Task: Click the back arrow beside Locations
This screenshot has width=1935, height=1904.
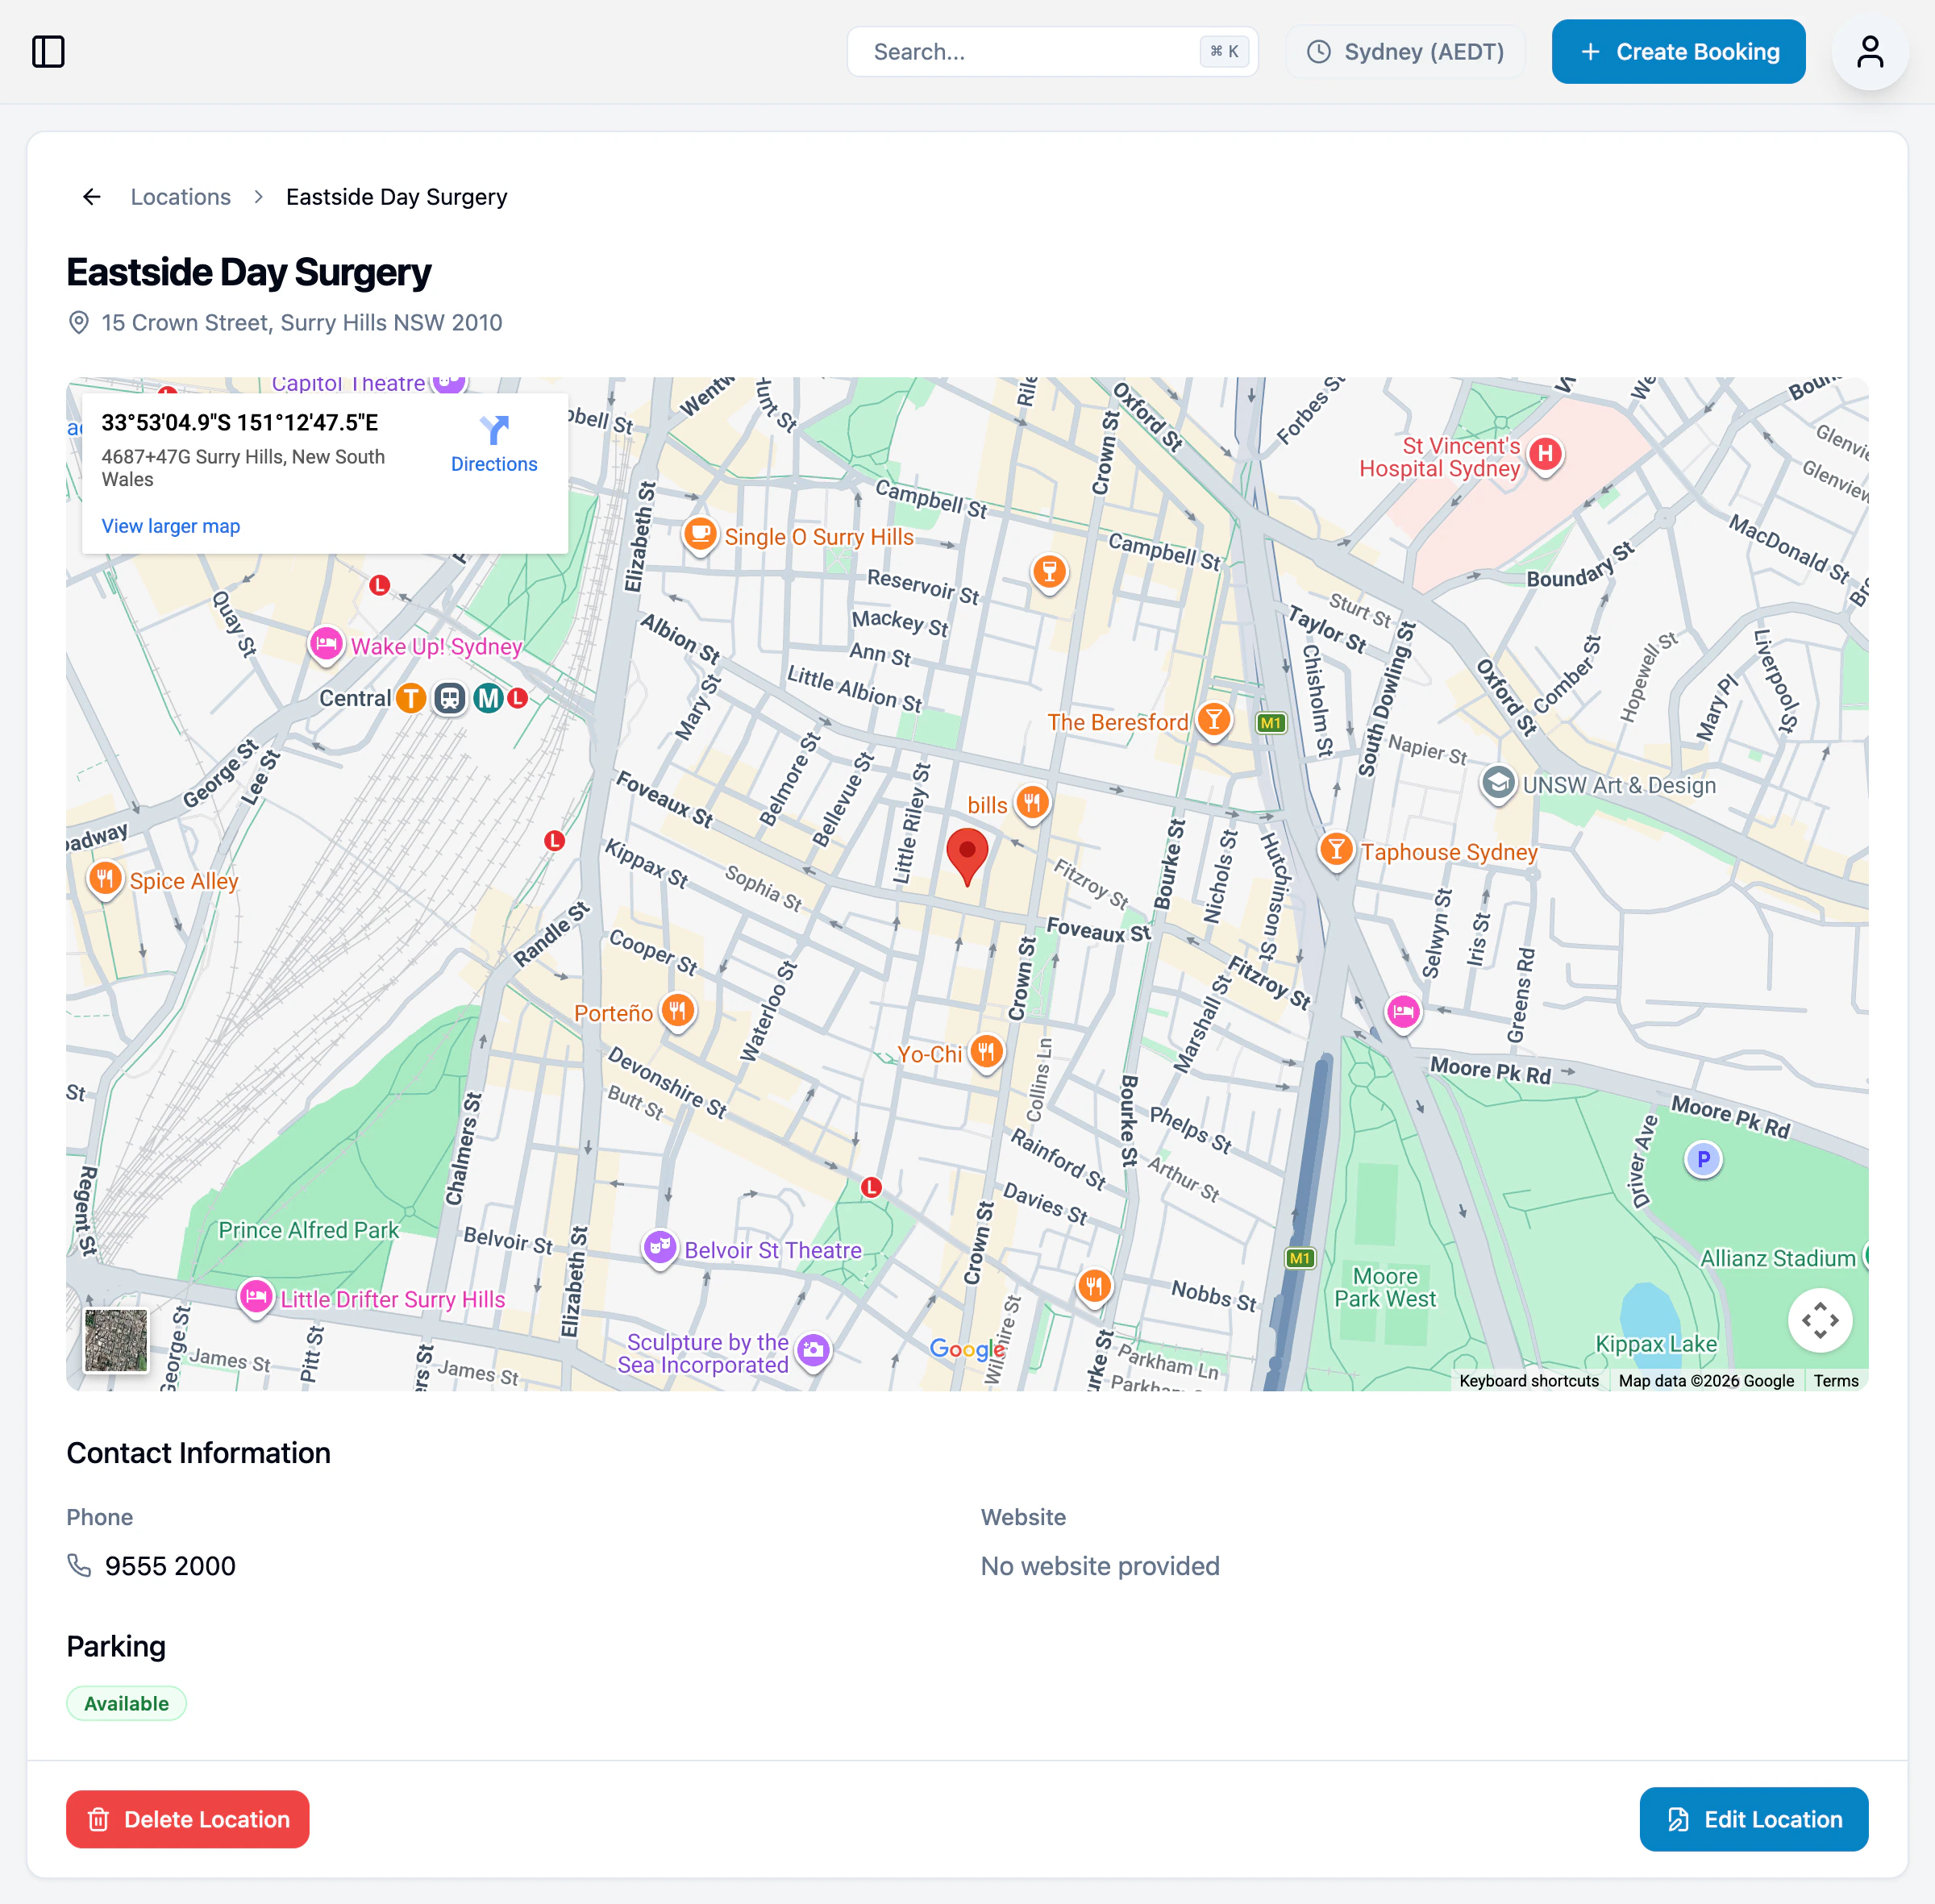Action: tap(92, 197)
